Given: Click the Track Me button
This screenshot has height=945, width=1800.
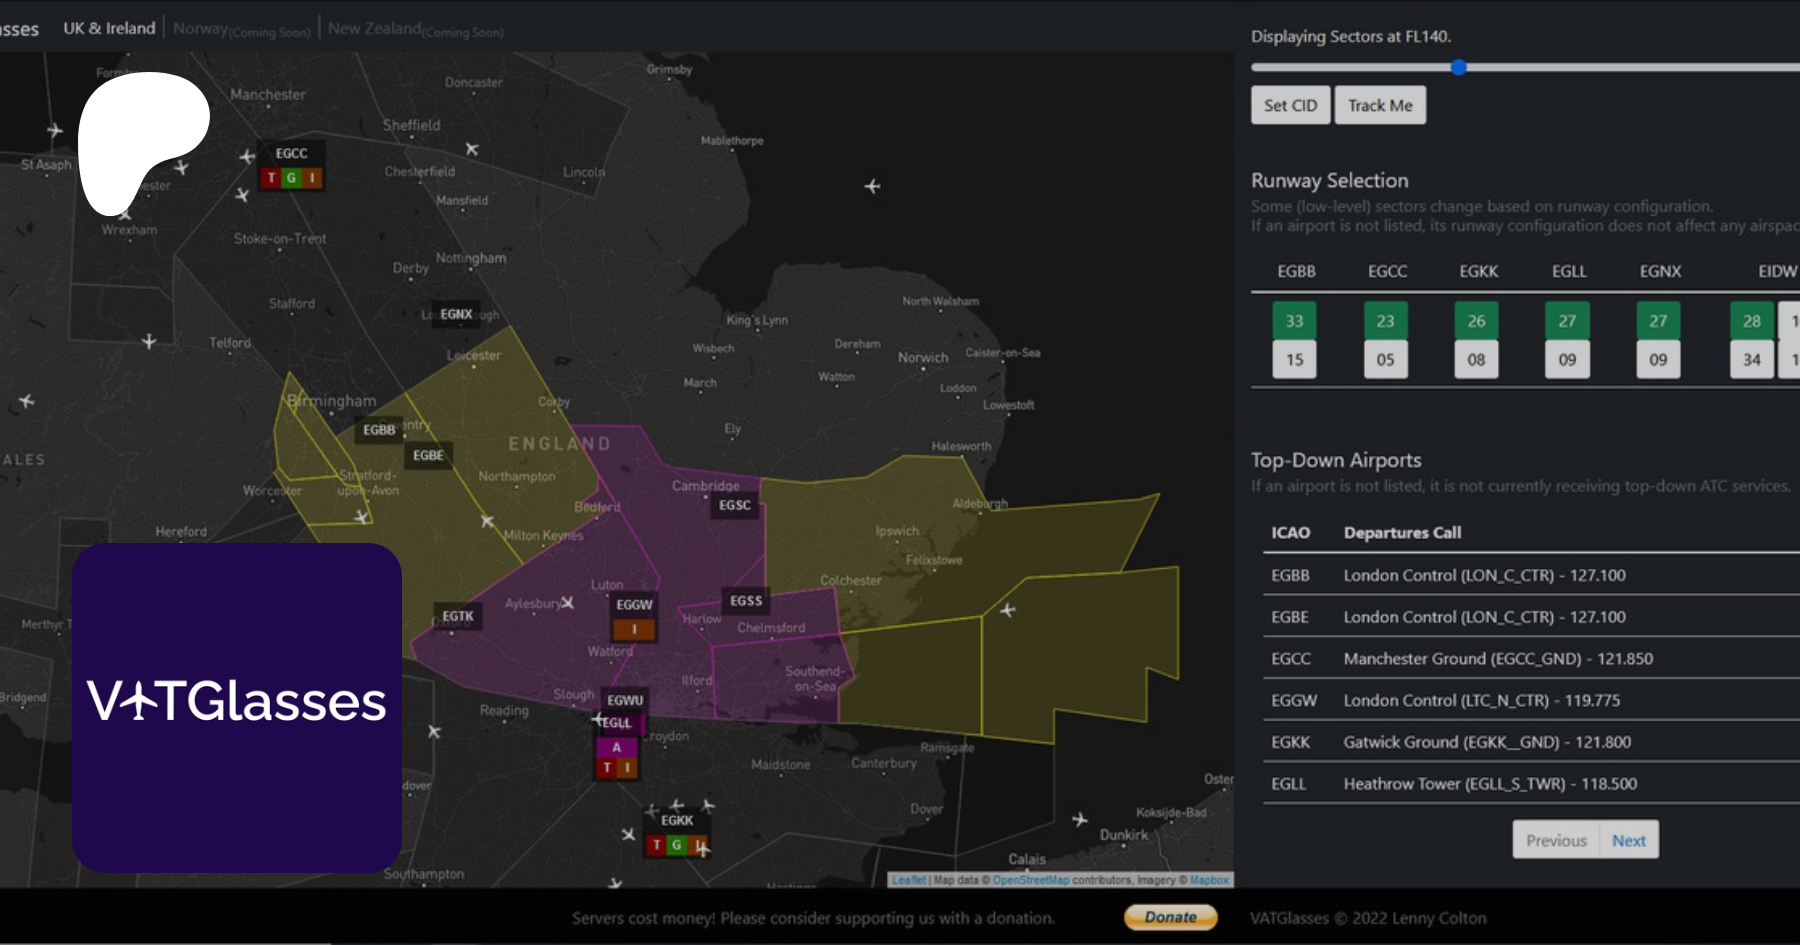Looking at the screenshot, I should pos(1380,105).
